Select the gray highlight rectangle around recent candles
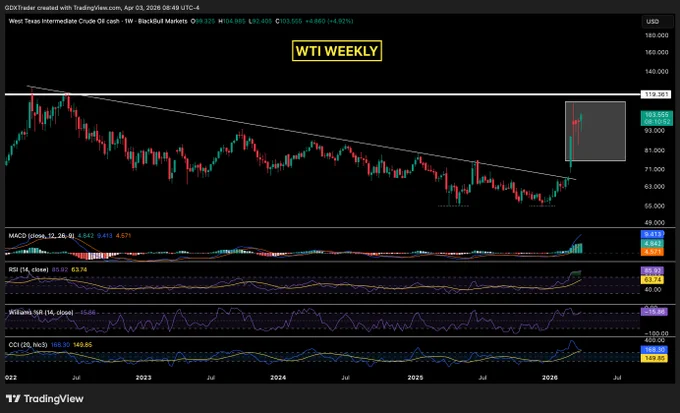This screenshot has width=680, height=413. 595,131
